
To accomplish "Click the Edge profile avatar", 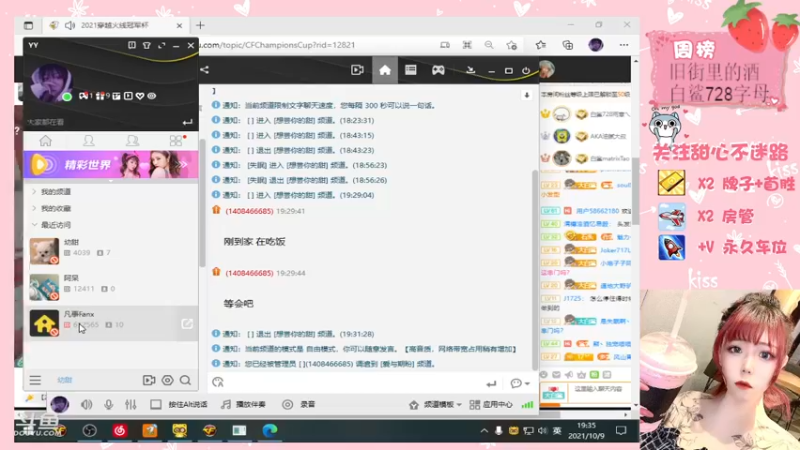I will [x=595, y=45].
